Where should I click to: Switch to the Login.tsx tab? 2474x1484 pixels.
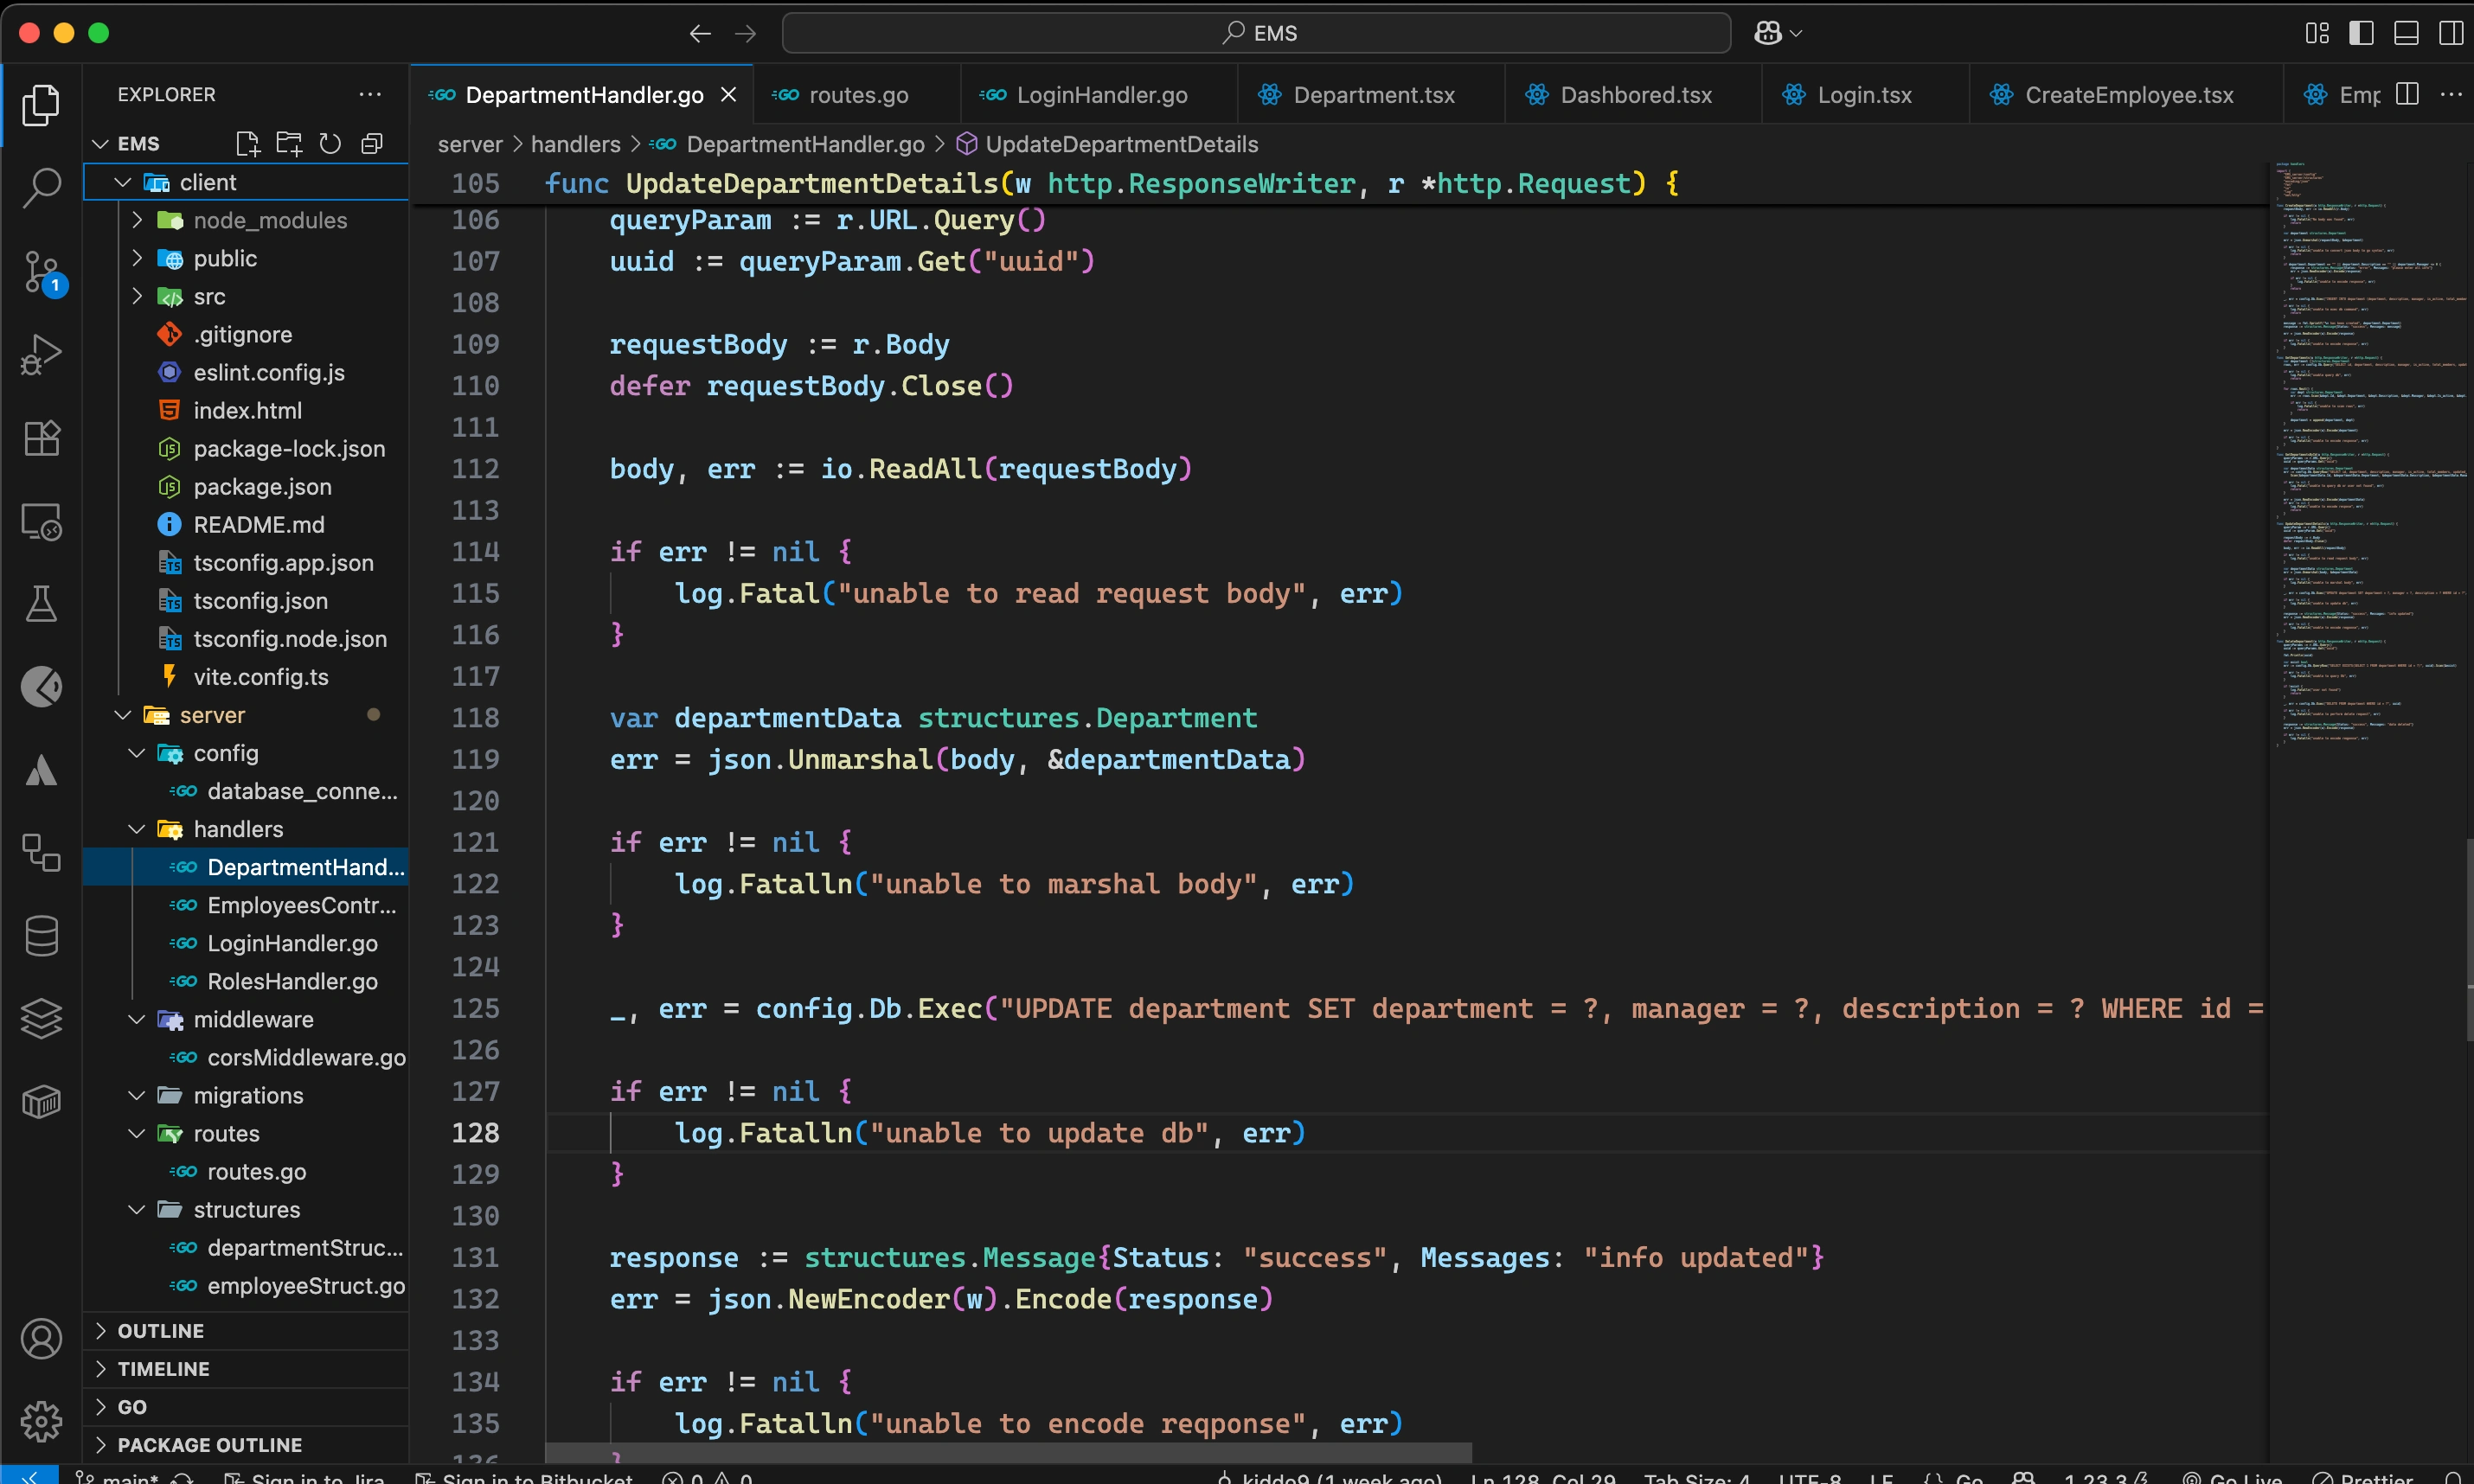click(x=1864, y=94)
